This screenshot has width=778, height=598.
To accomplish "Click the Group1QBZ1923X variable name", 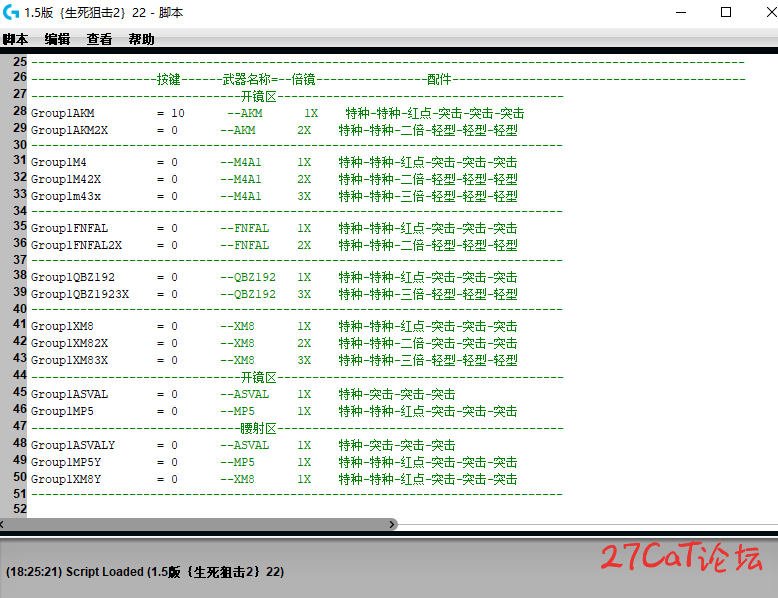I will click(80, 294).
